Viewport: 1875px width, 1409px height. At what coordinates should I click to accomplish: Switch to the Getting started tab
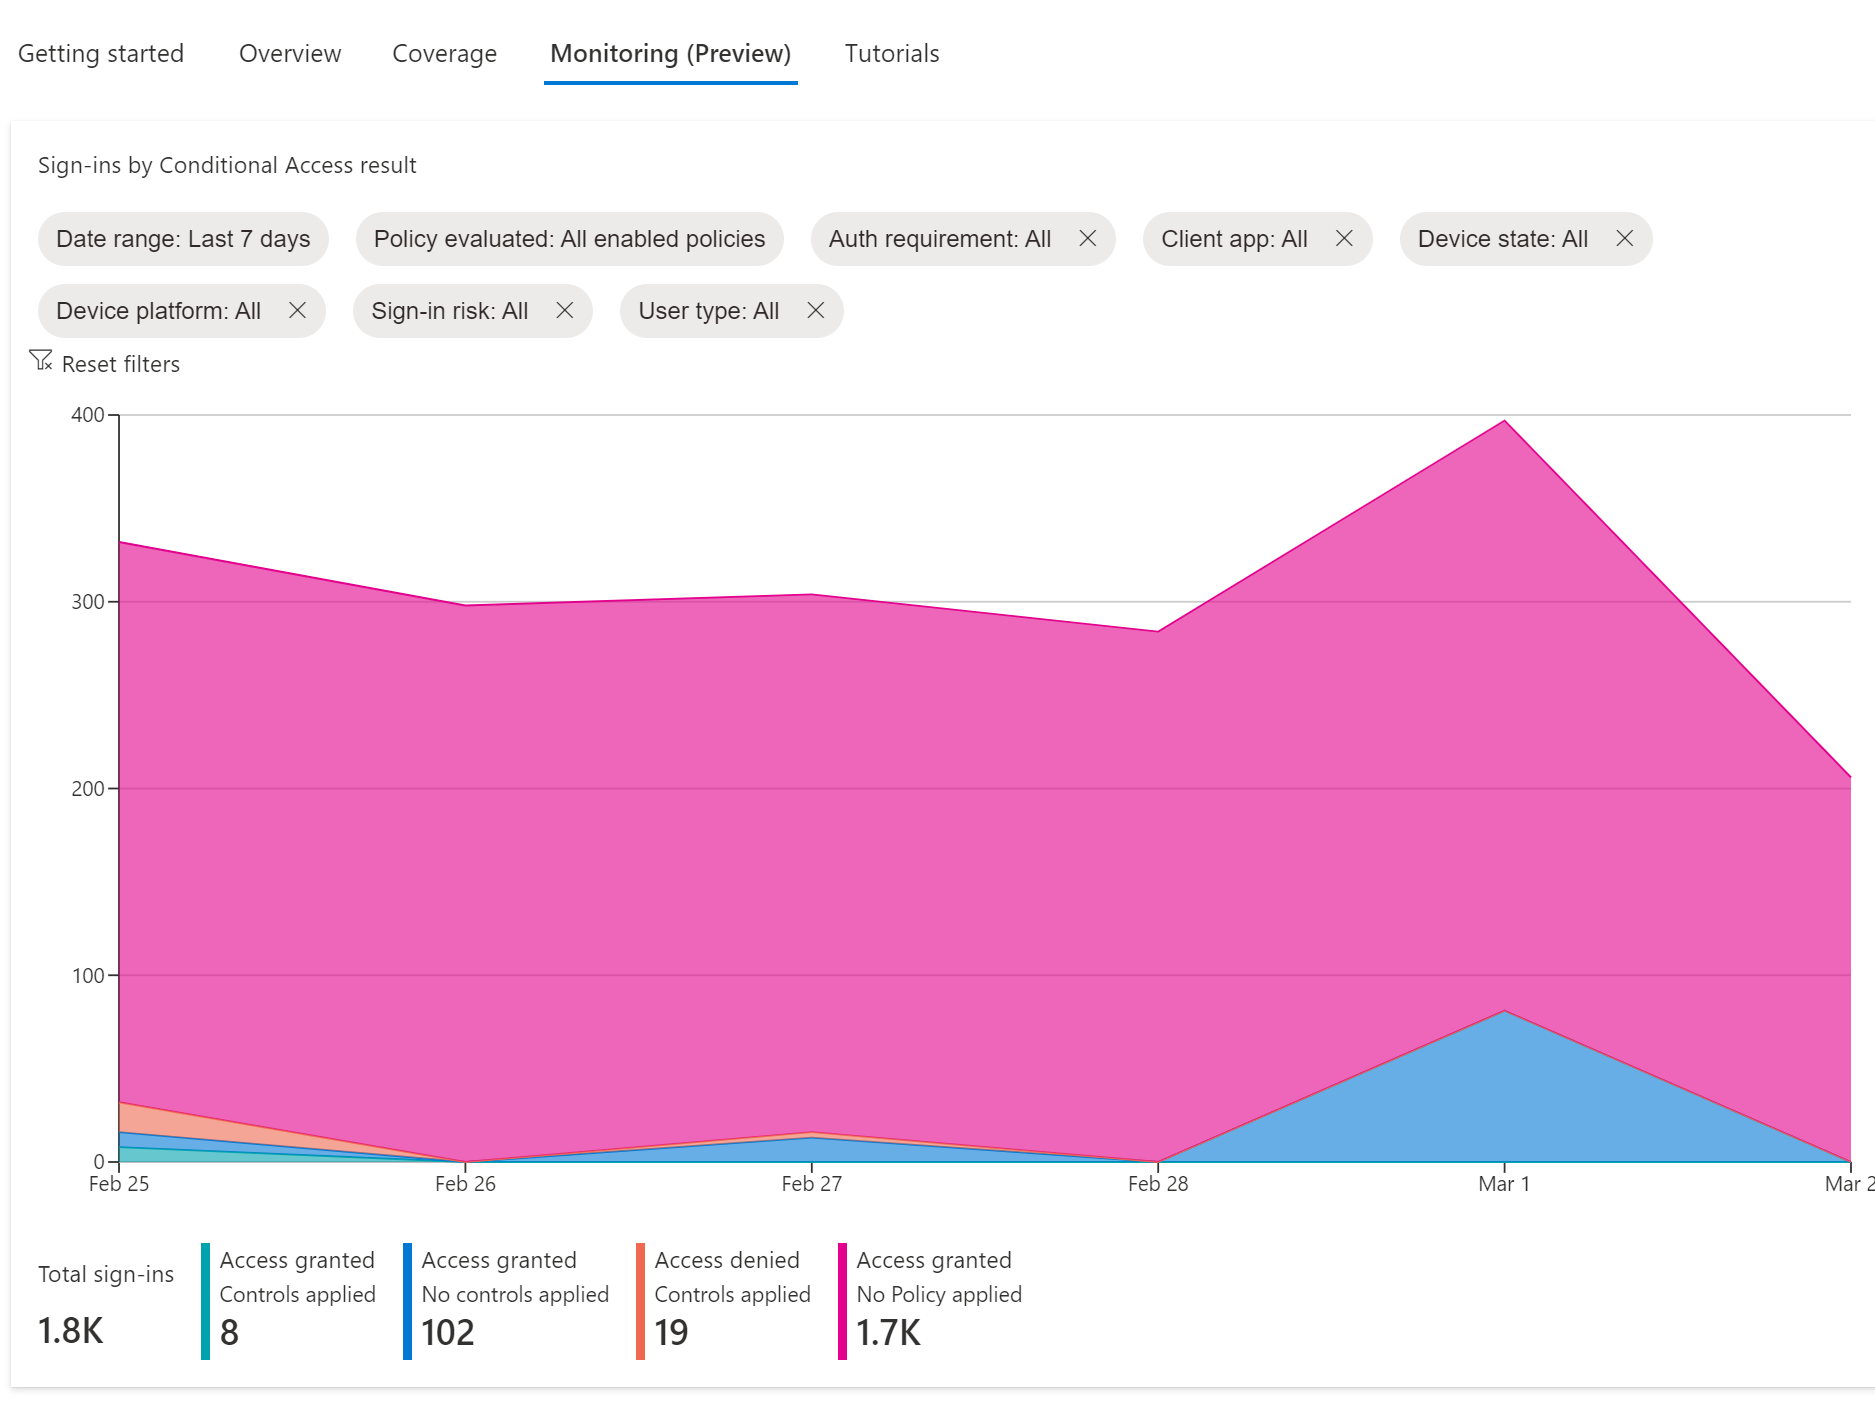pyautogui.click(x=101, y=54)
